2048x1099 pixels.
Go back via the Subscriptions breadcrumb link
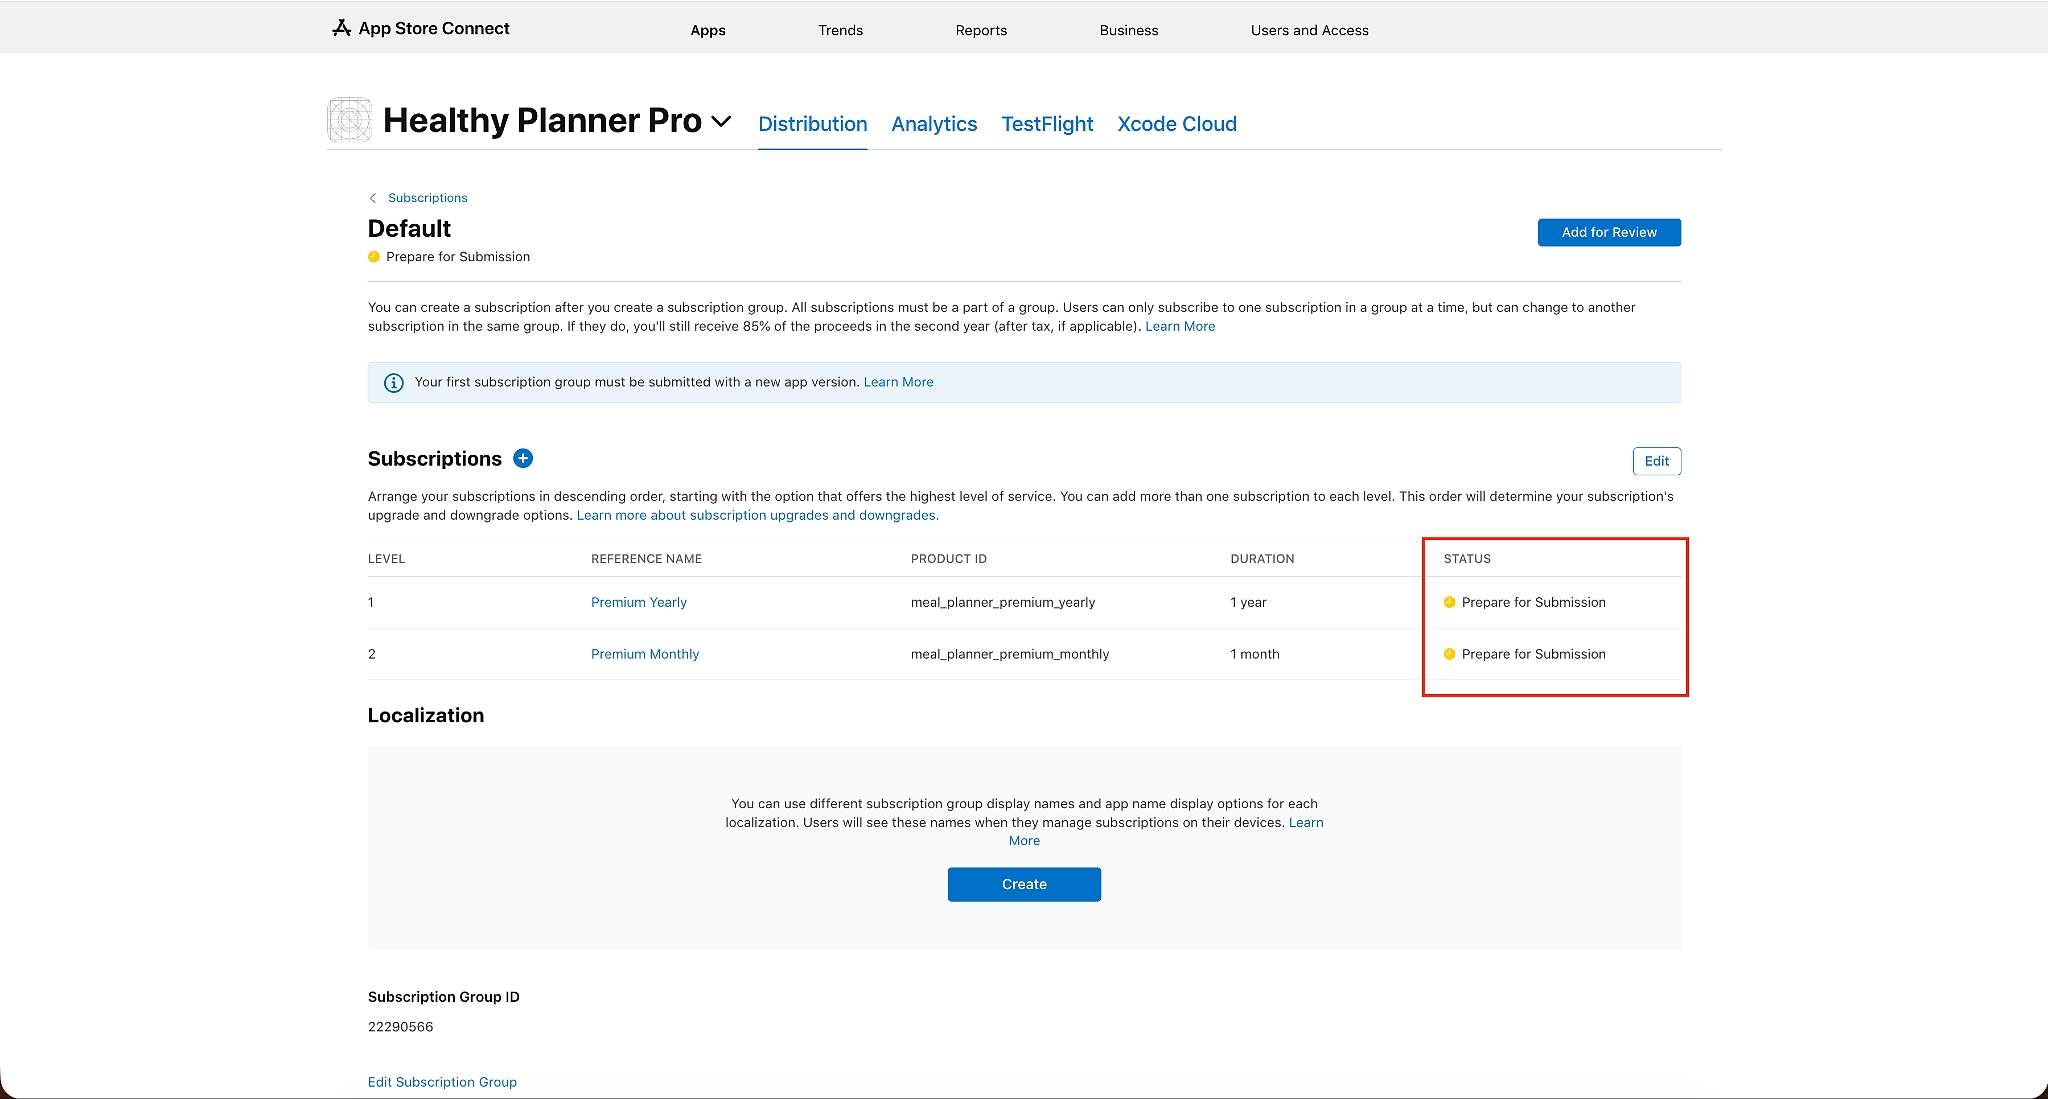(428, 198)
